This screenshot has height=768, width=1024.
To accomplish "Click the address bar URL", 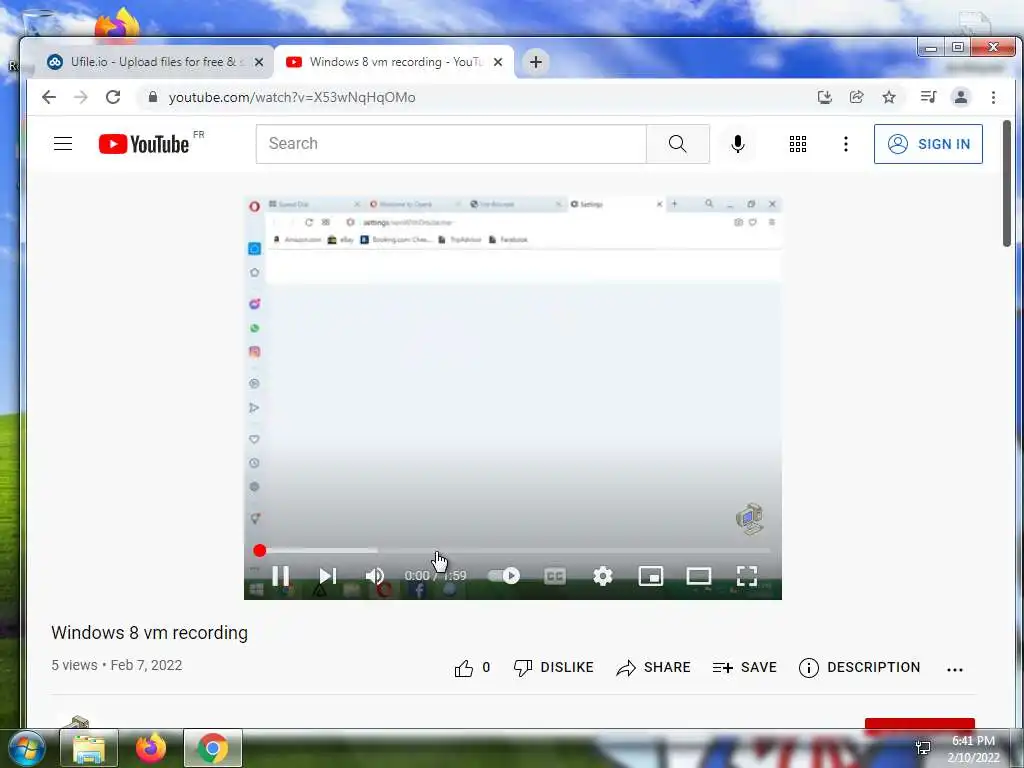I will pos(292,97).
